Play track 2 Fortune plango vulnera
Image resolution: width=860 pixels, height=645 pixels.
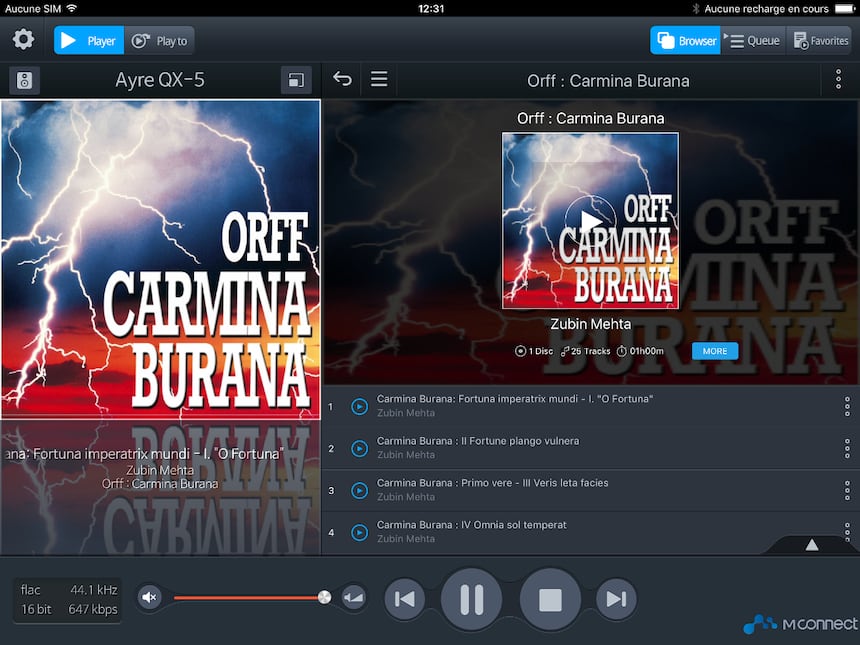click(x=359, y=448)
